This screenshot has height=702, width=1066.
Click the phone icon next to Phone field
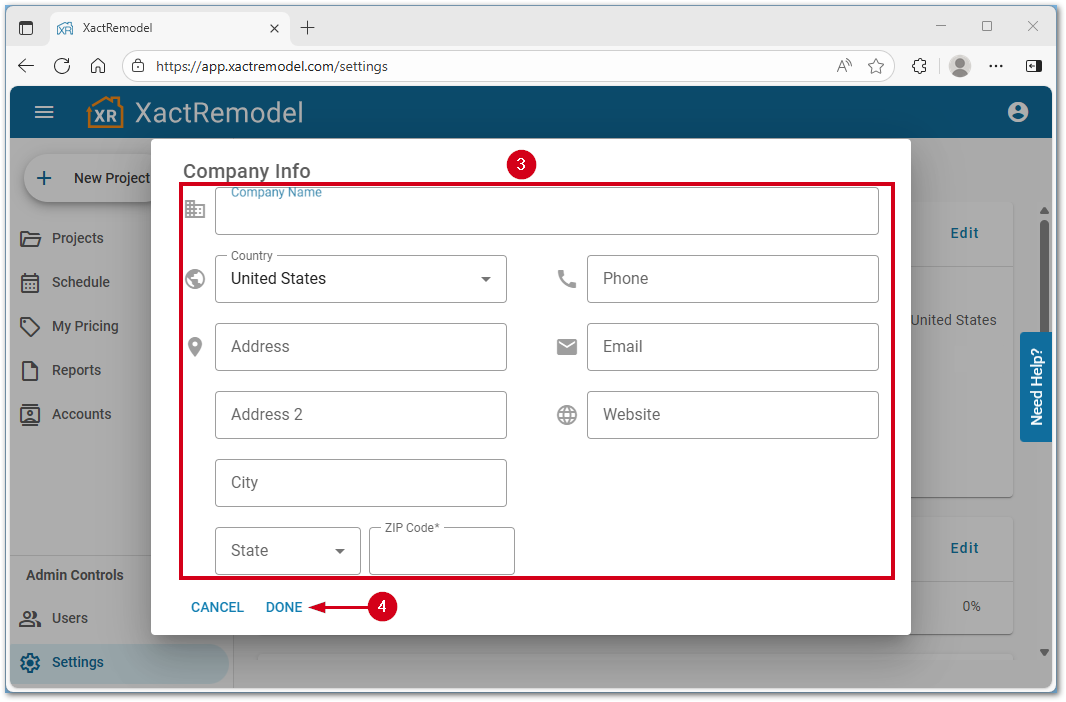567,279
